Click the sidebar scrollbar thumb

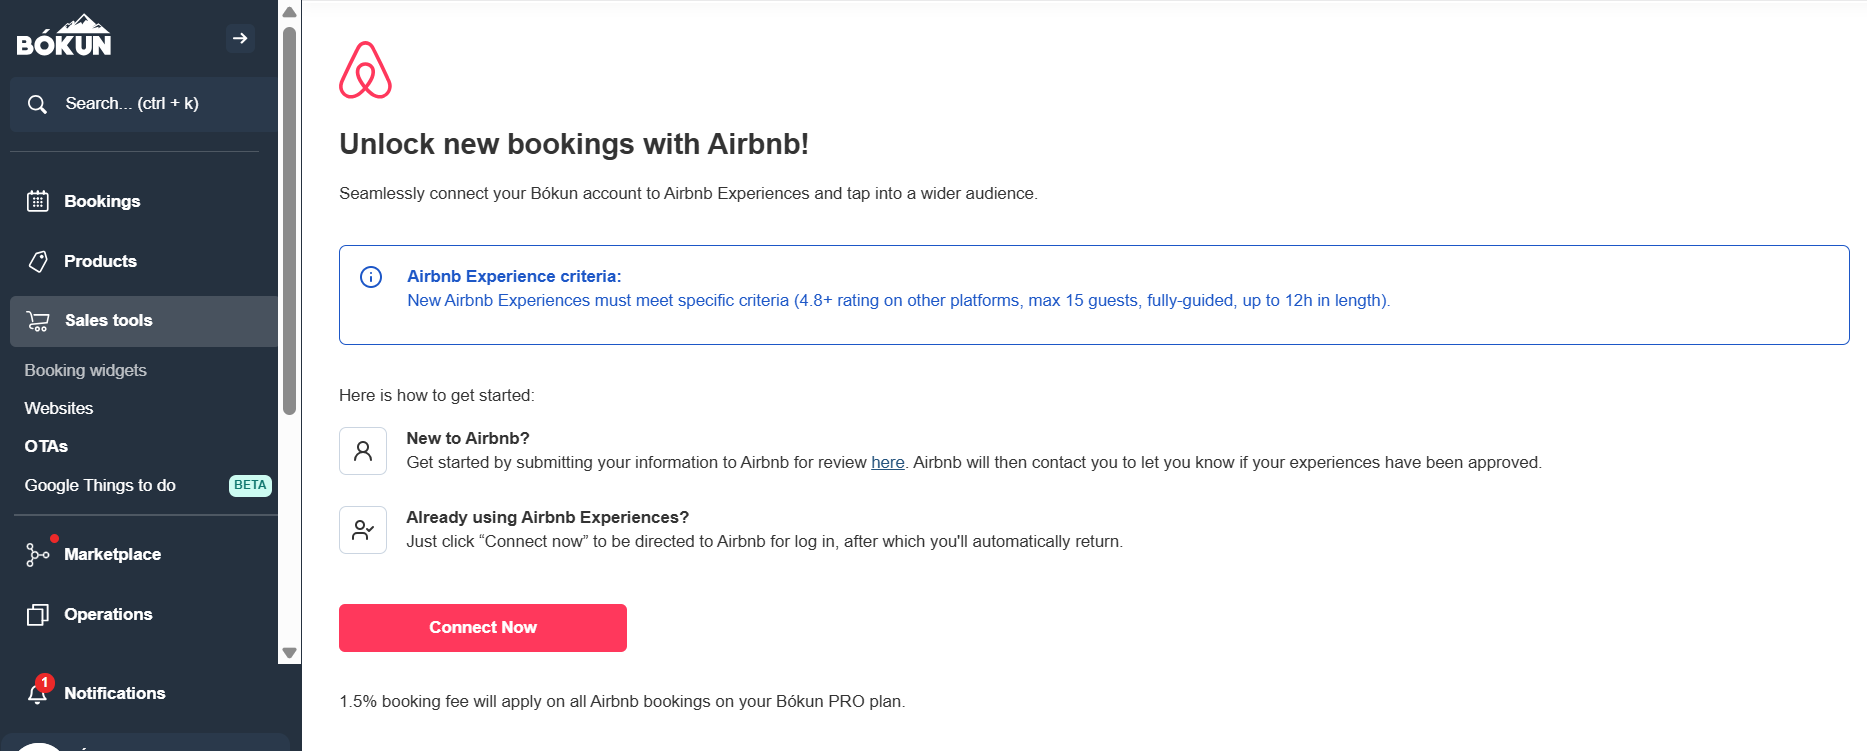(290, 220)
